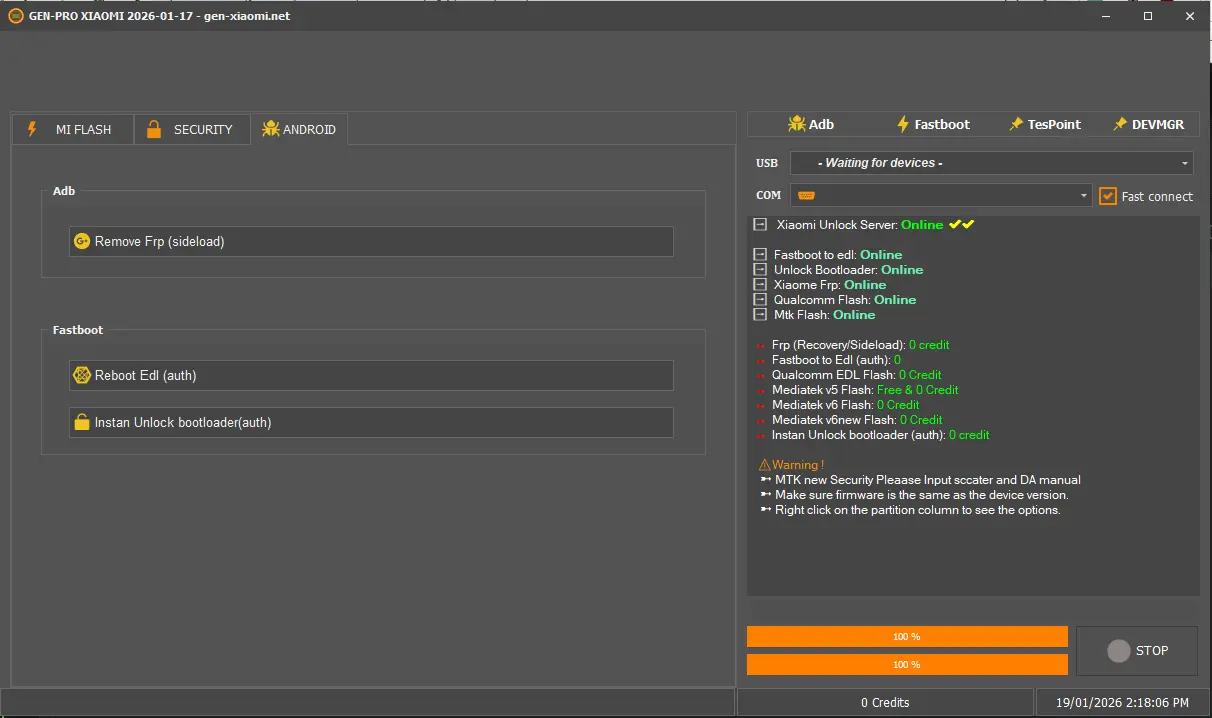This screenshot has width=1212, height=718.
Task: Open the Adb bug-icon toolbar button
Action: (811, 124)
